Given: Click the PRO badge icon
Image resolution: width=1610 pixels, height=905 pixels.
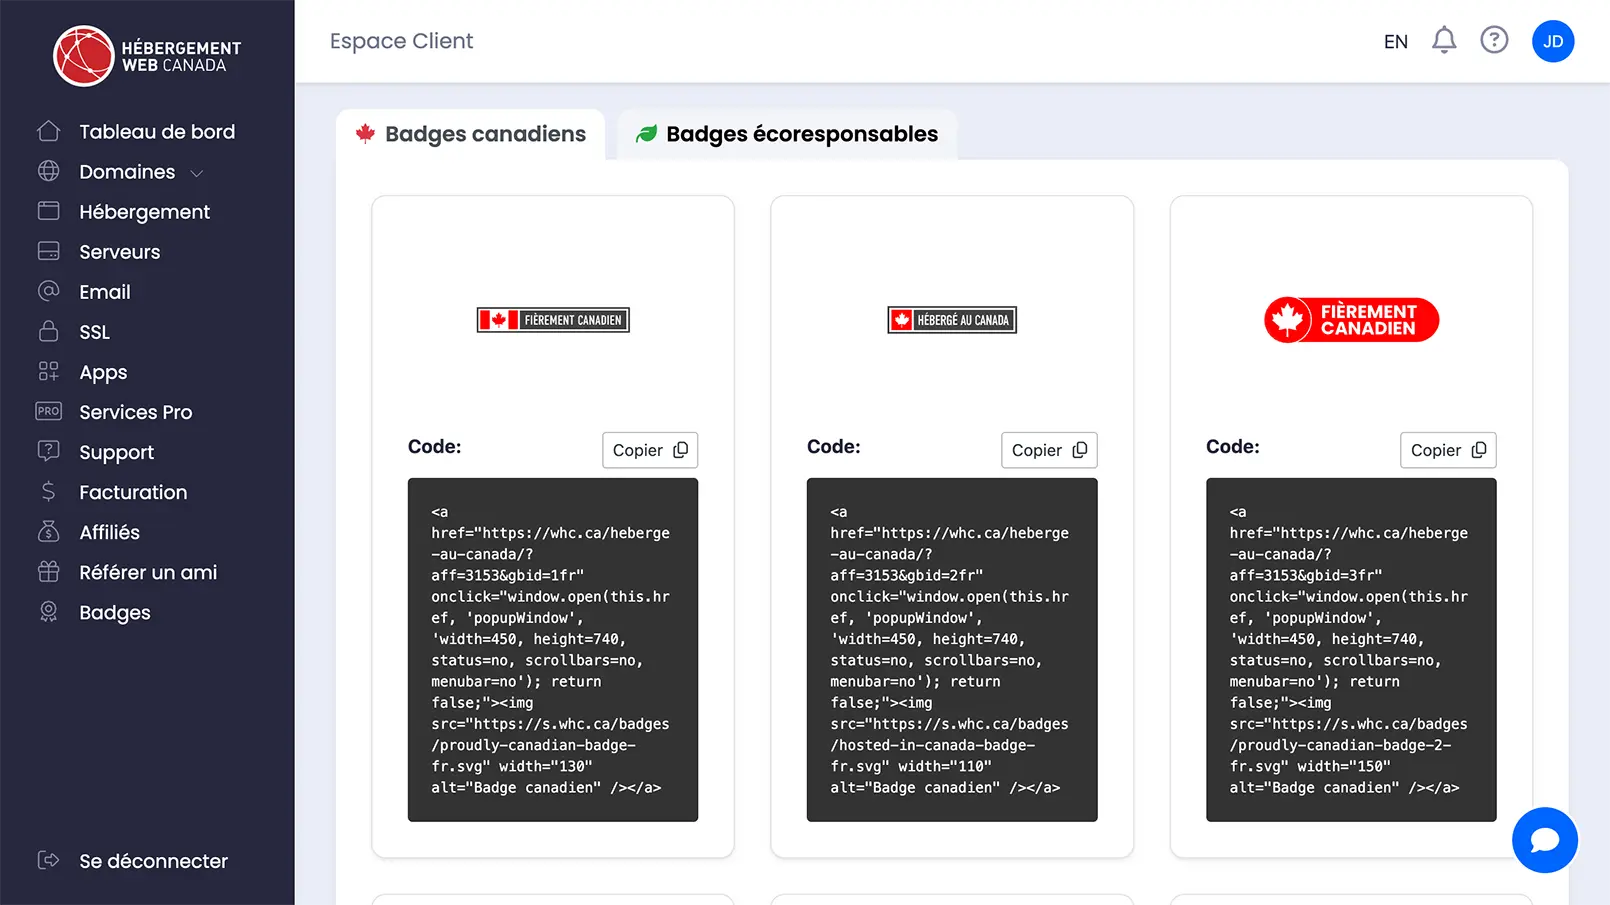Looking at the screenshot, I should coord(48,411).
